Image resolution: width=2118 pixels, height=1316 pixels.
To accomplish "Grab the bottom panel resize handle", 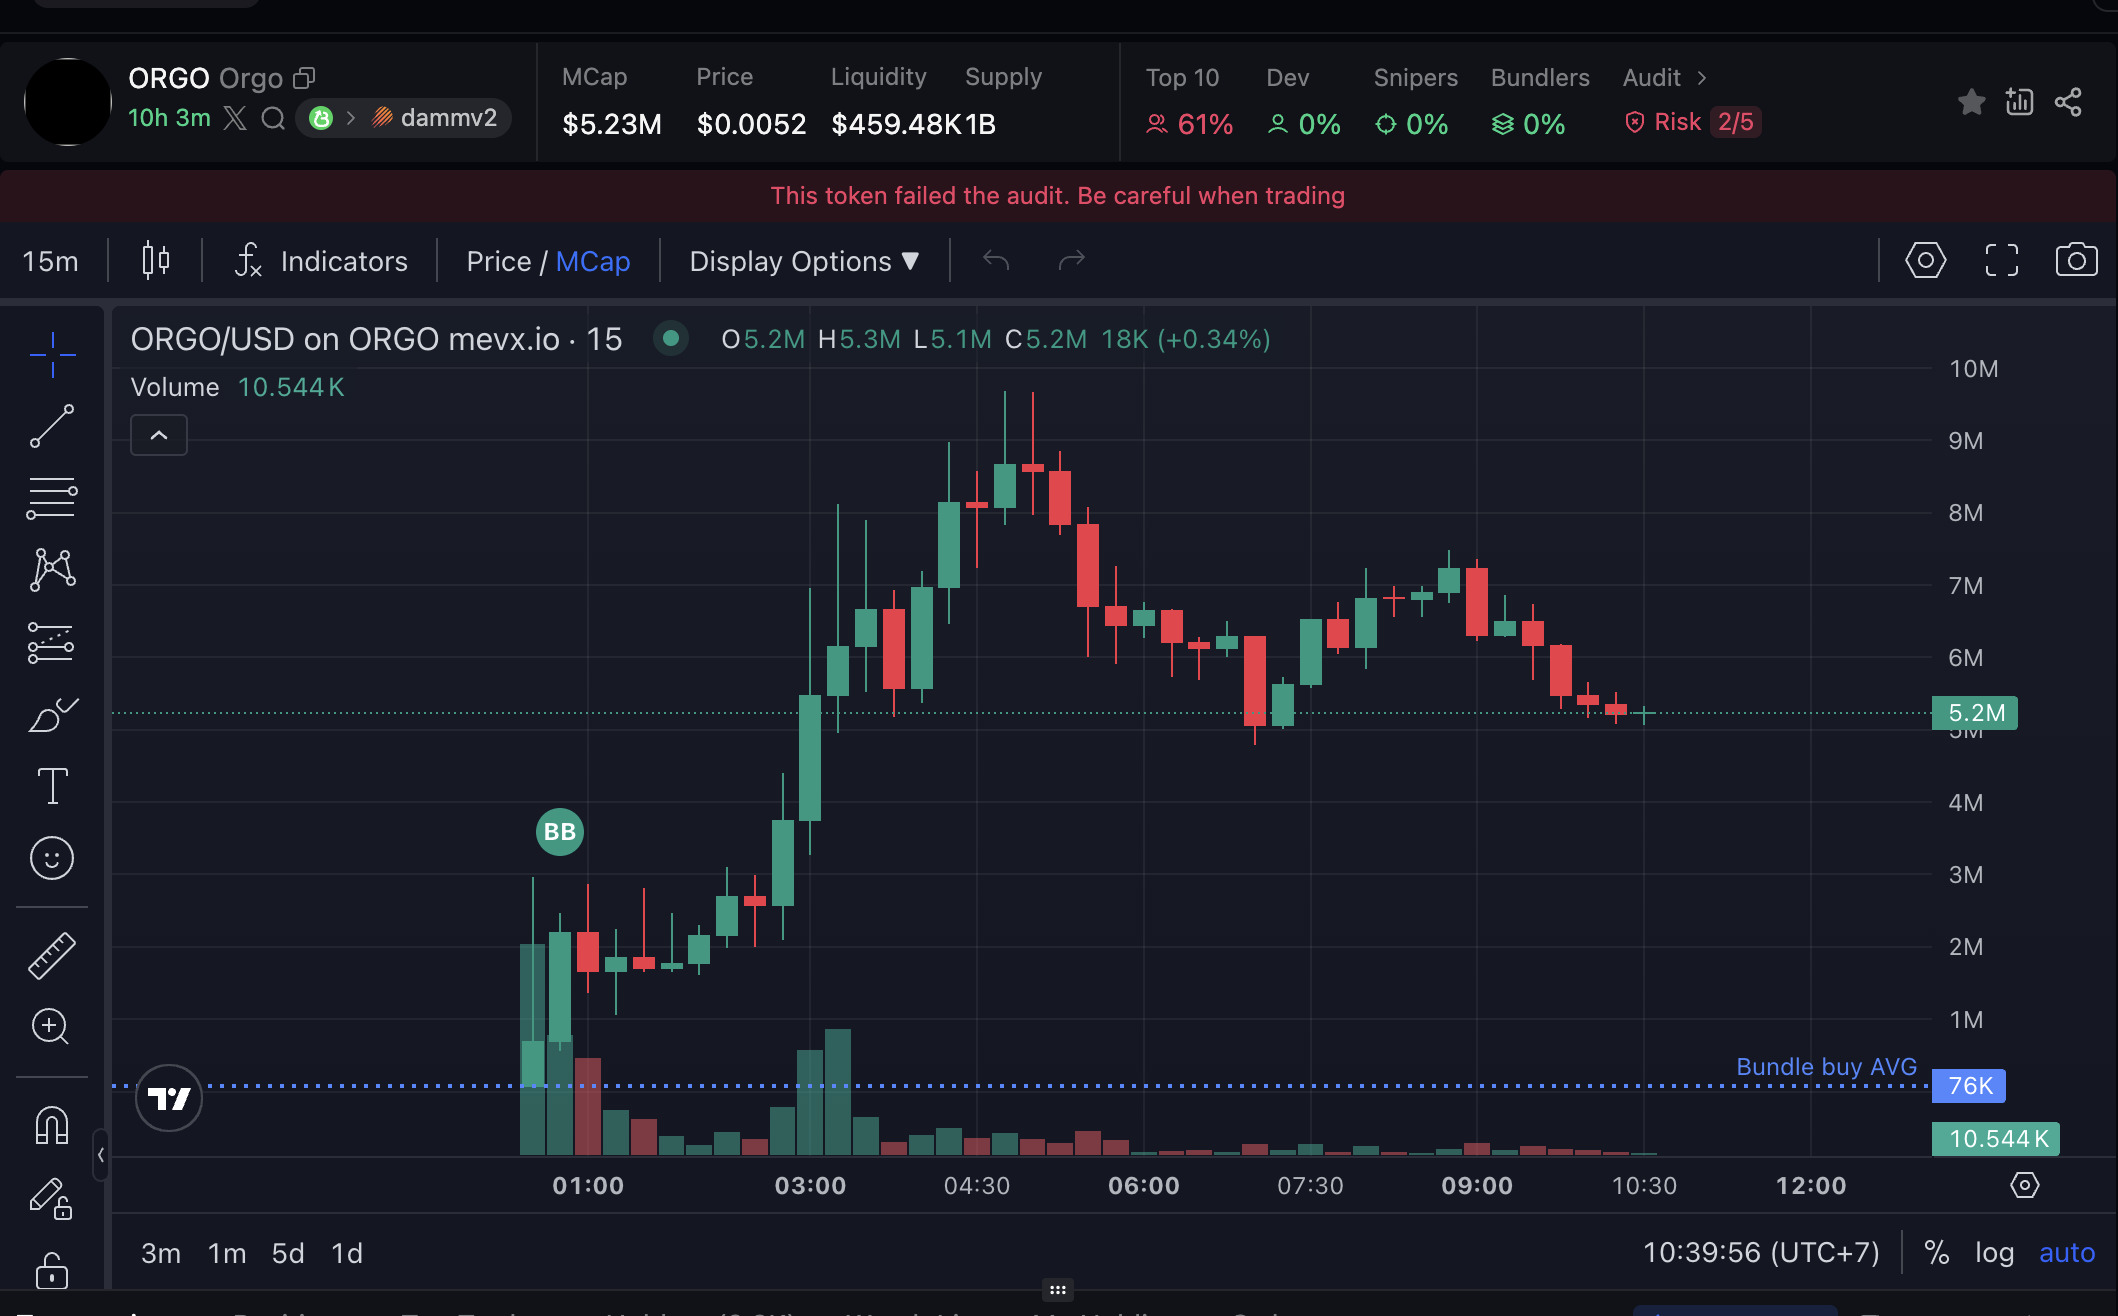I will tap(1058, 1290).
